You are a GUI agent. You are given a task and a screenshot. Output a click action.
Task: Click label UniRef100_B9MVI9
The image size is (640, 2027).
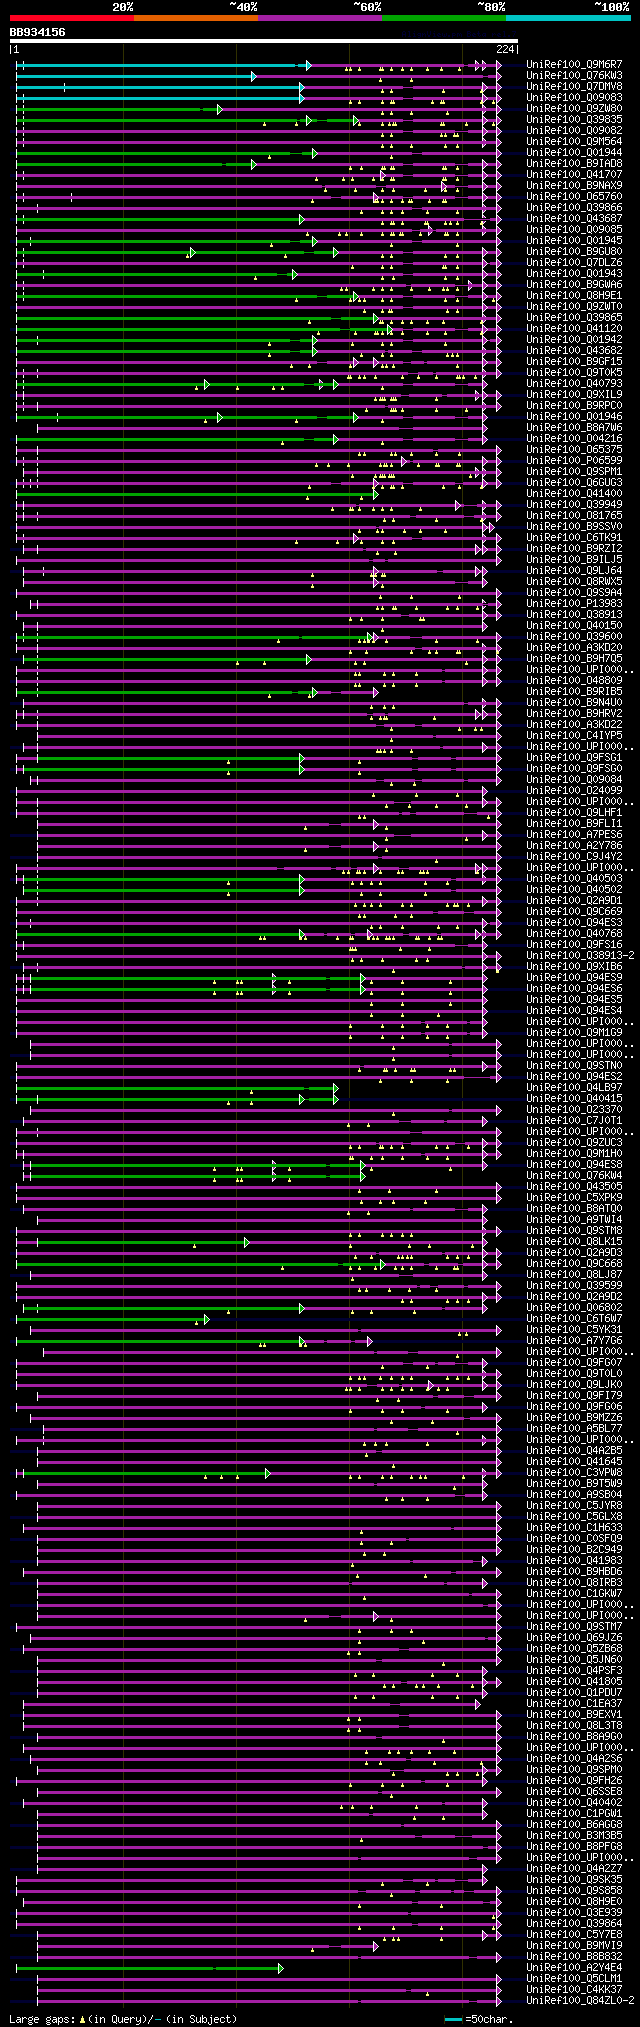[574, 1945]
